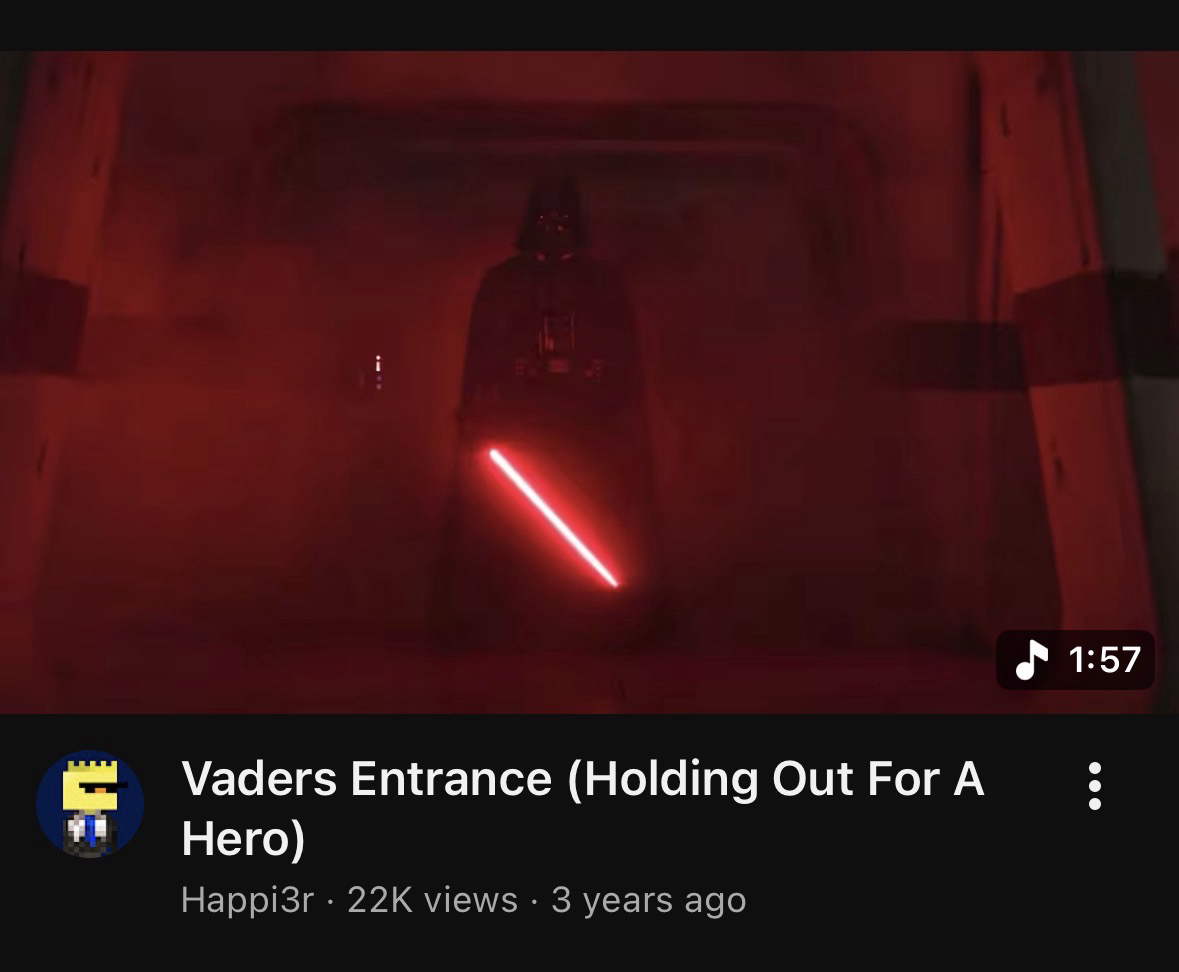1179x972 pixels.
Task: Click the Holding Out For A text in title
Action: (776, 778)
